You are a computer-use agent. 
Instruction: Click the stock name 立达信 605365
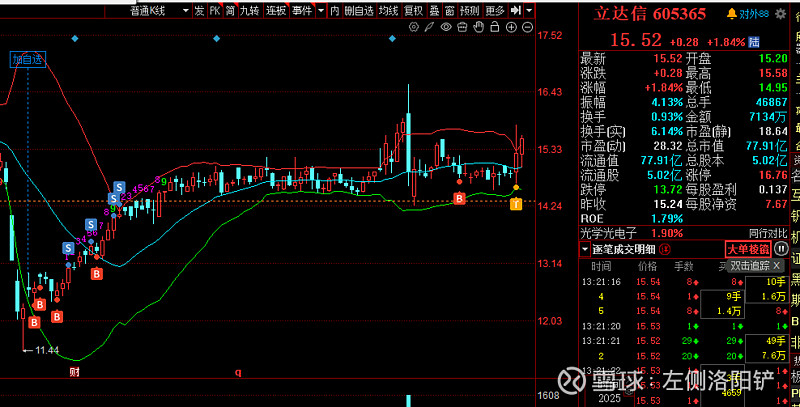tap(649, 14)
